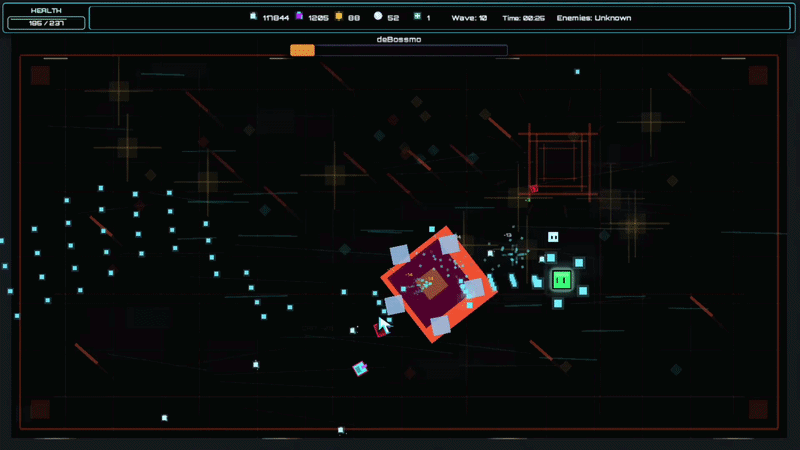This screenshot has height=450, width=800.
Task: Click the concentric red squares spawner
Action: click(558, 161)
